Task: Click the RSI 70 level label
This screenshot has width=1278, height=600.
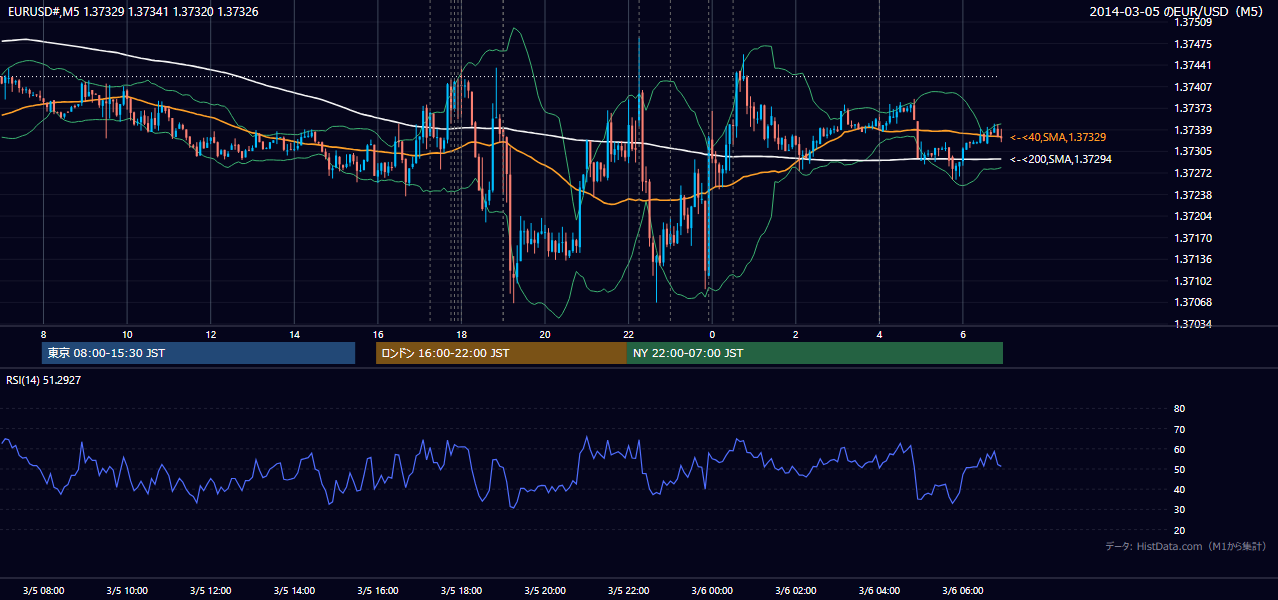Action: tap(1179, 429)
